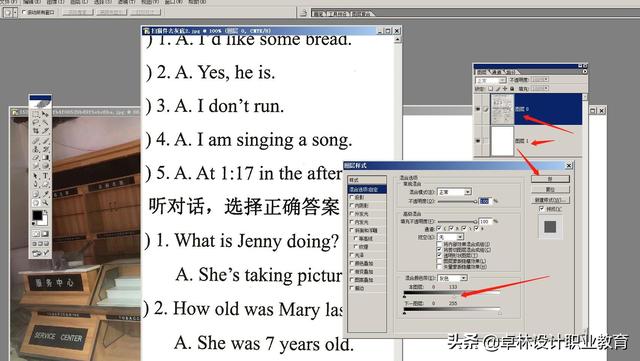Select the Move tool in toolbox
The image size is (640, 361).
45,114
